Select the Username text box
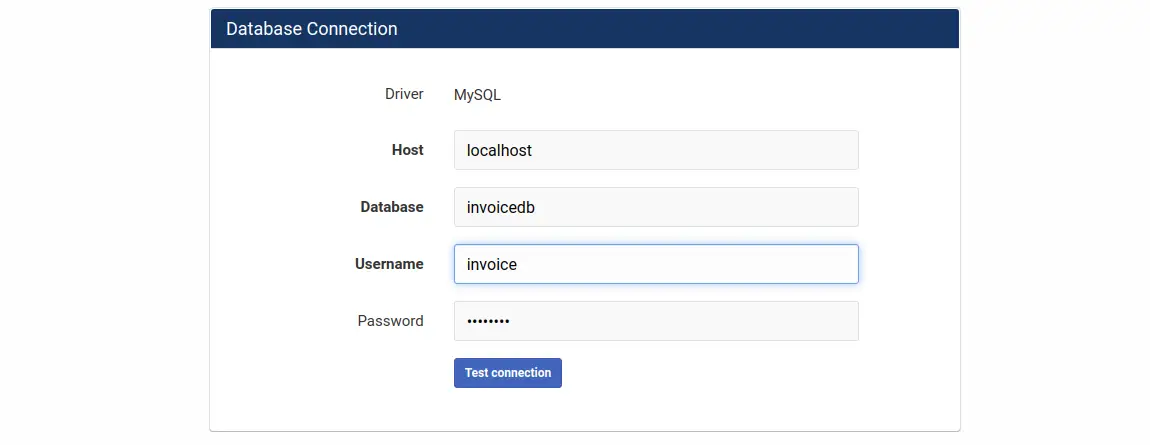The width and height of the screenshot is (1150, 445). pos(655,264)
